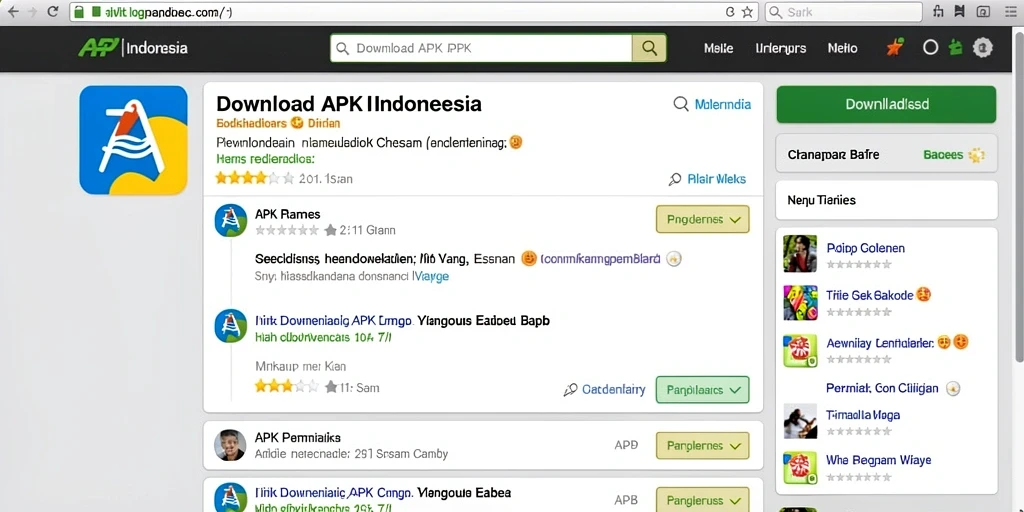Image resolution: width=1024 pixels, height=512 pixels.
Task: Expand the Pangleruss dropdown
Action: pos(702,500)
